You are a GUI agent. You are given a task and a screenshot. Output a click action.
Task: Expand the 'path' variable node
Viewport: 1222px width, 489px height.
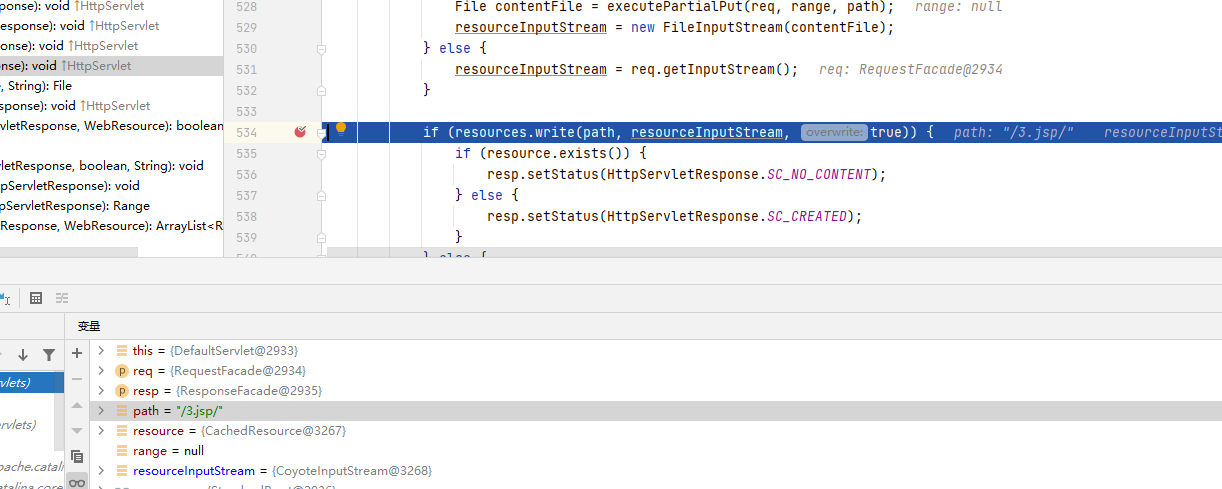(x=101, y=411)
